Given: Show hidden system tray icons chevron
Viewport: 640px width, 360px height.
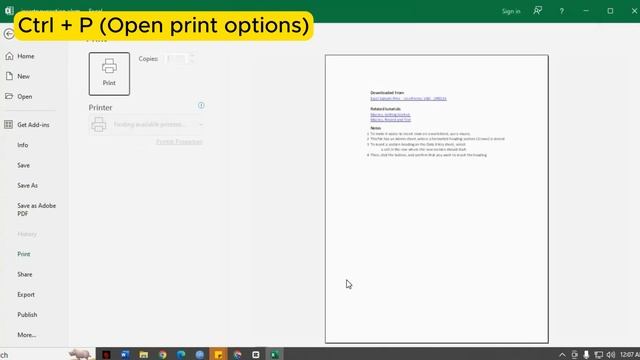Looking at the screenshot, I should (562, 355).
